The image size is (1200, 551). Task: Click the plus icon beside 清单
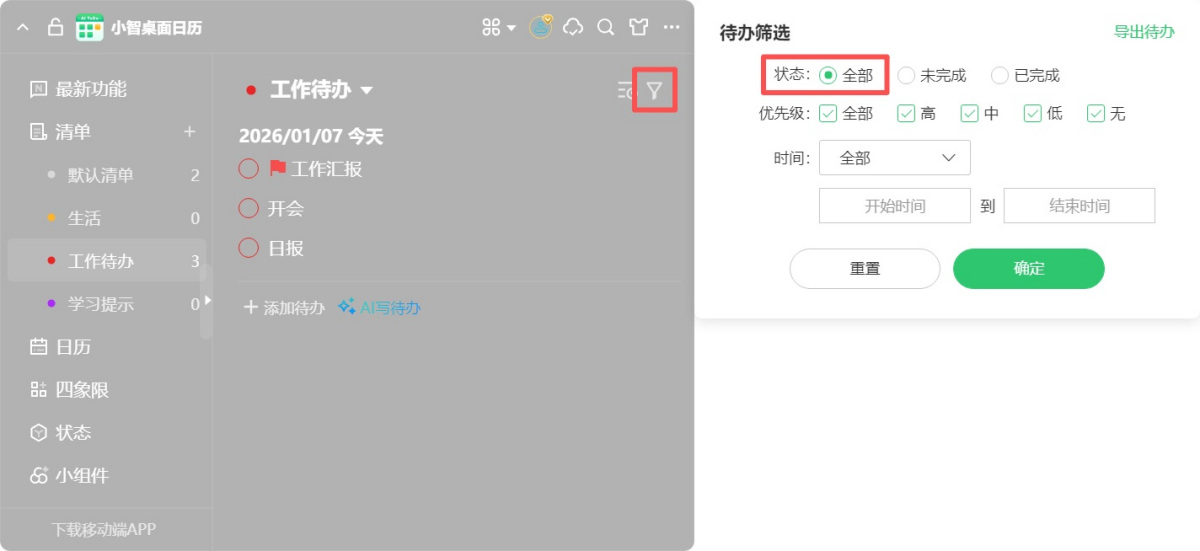tap(189, 132)
